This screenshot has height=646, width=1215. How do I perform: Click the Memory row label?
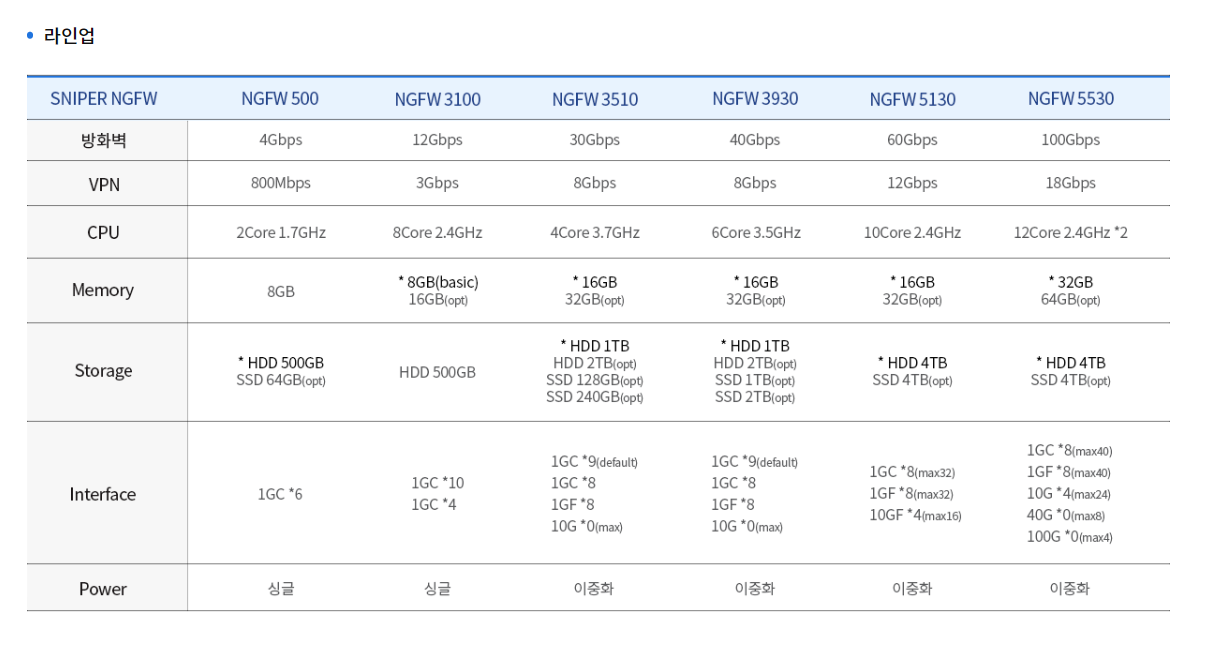pos(105,290)
